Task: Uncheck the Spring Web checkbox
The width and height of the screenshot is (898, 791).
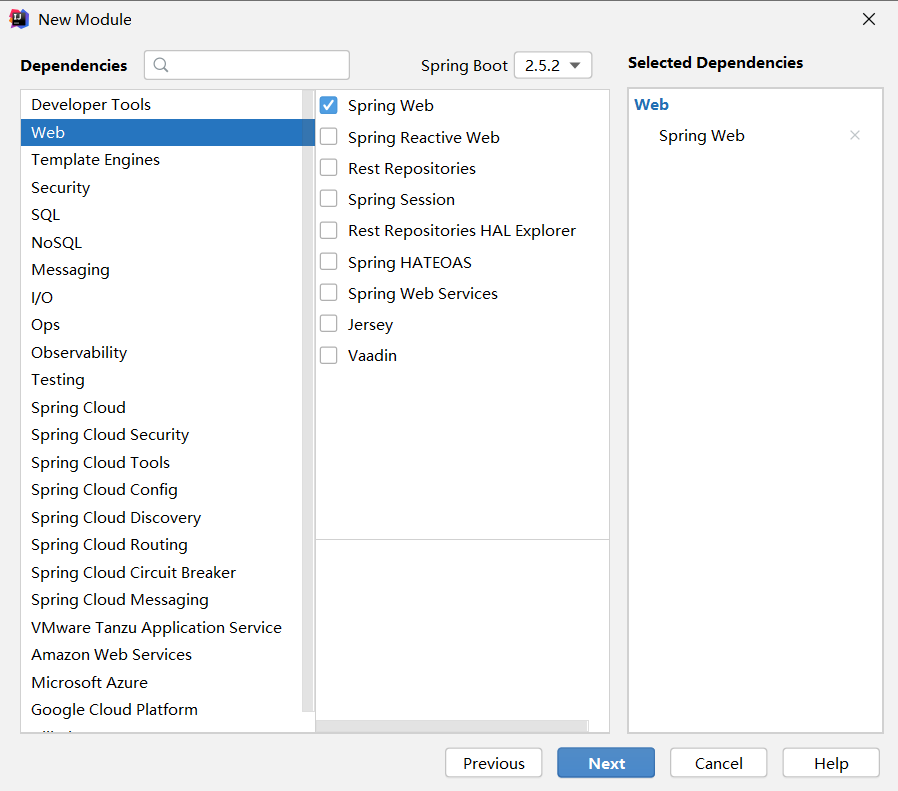Action: click(329, 105)
